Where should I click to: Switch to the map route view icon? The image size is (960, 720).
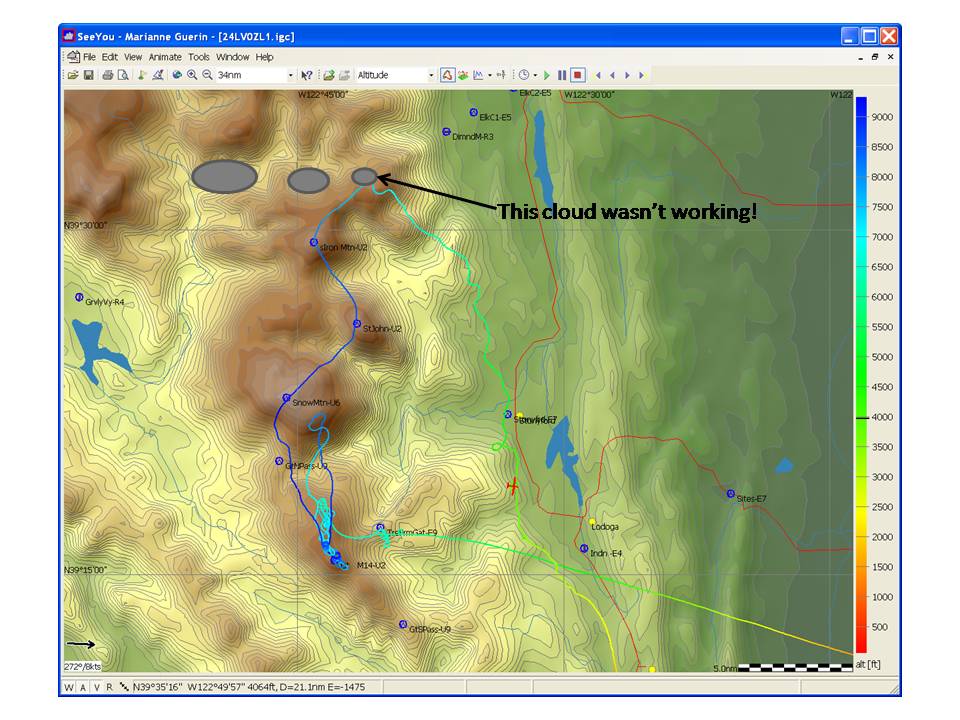[447, 75]
